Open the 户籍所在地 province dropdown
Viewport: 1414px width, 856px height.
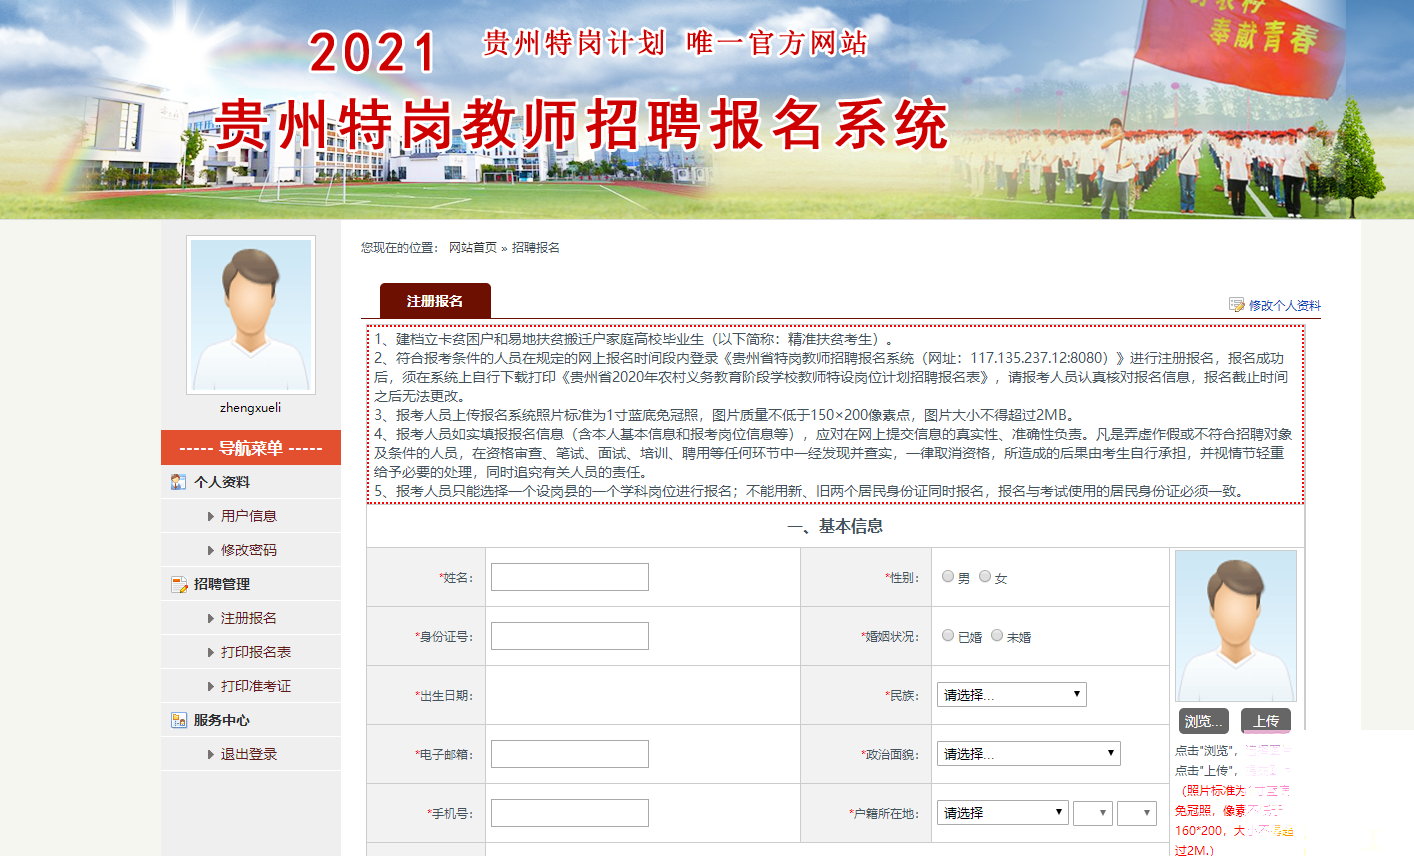pyautogui.click(x=1002, y=813)
